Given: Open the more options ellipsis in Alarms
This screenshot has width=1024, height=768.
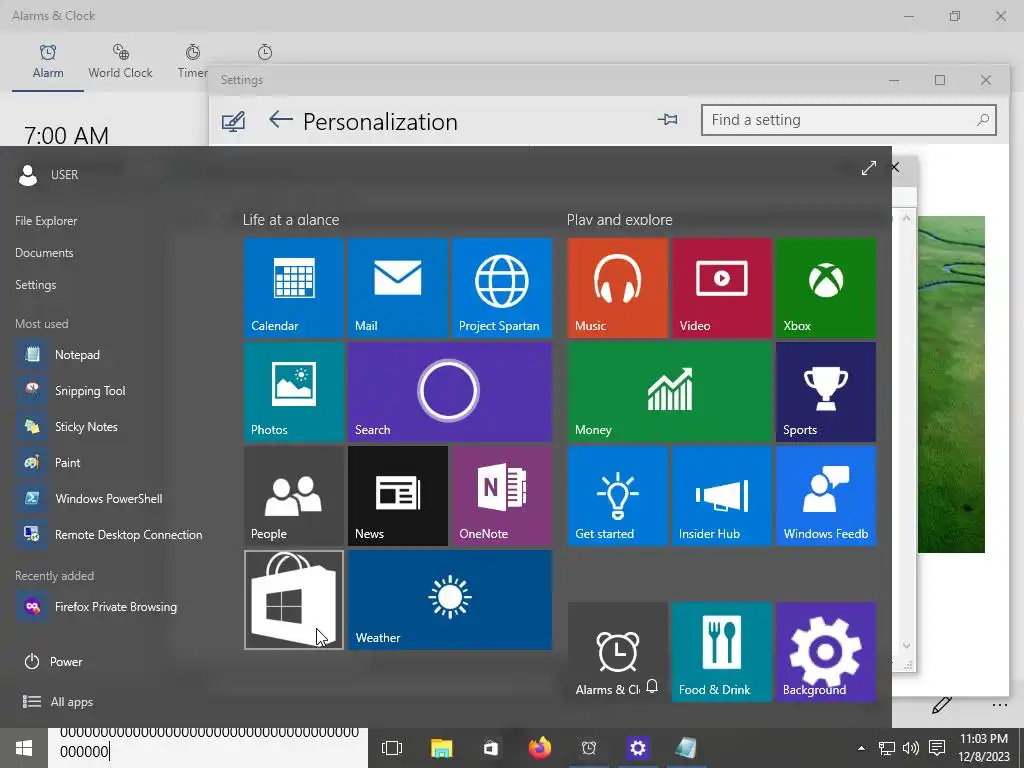Looking at the screenshot, I should click(x=999, y=705).
